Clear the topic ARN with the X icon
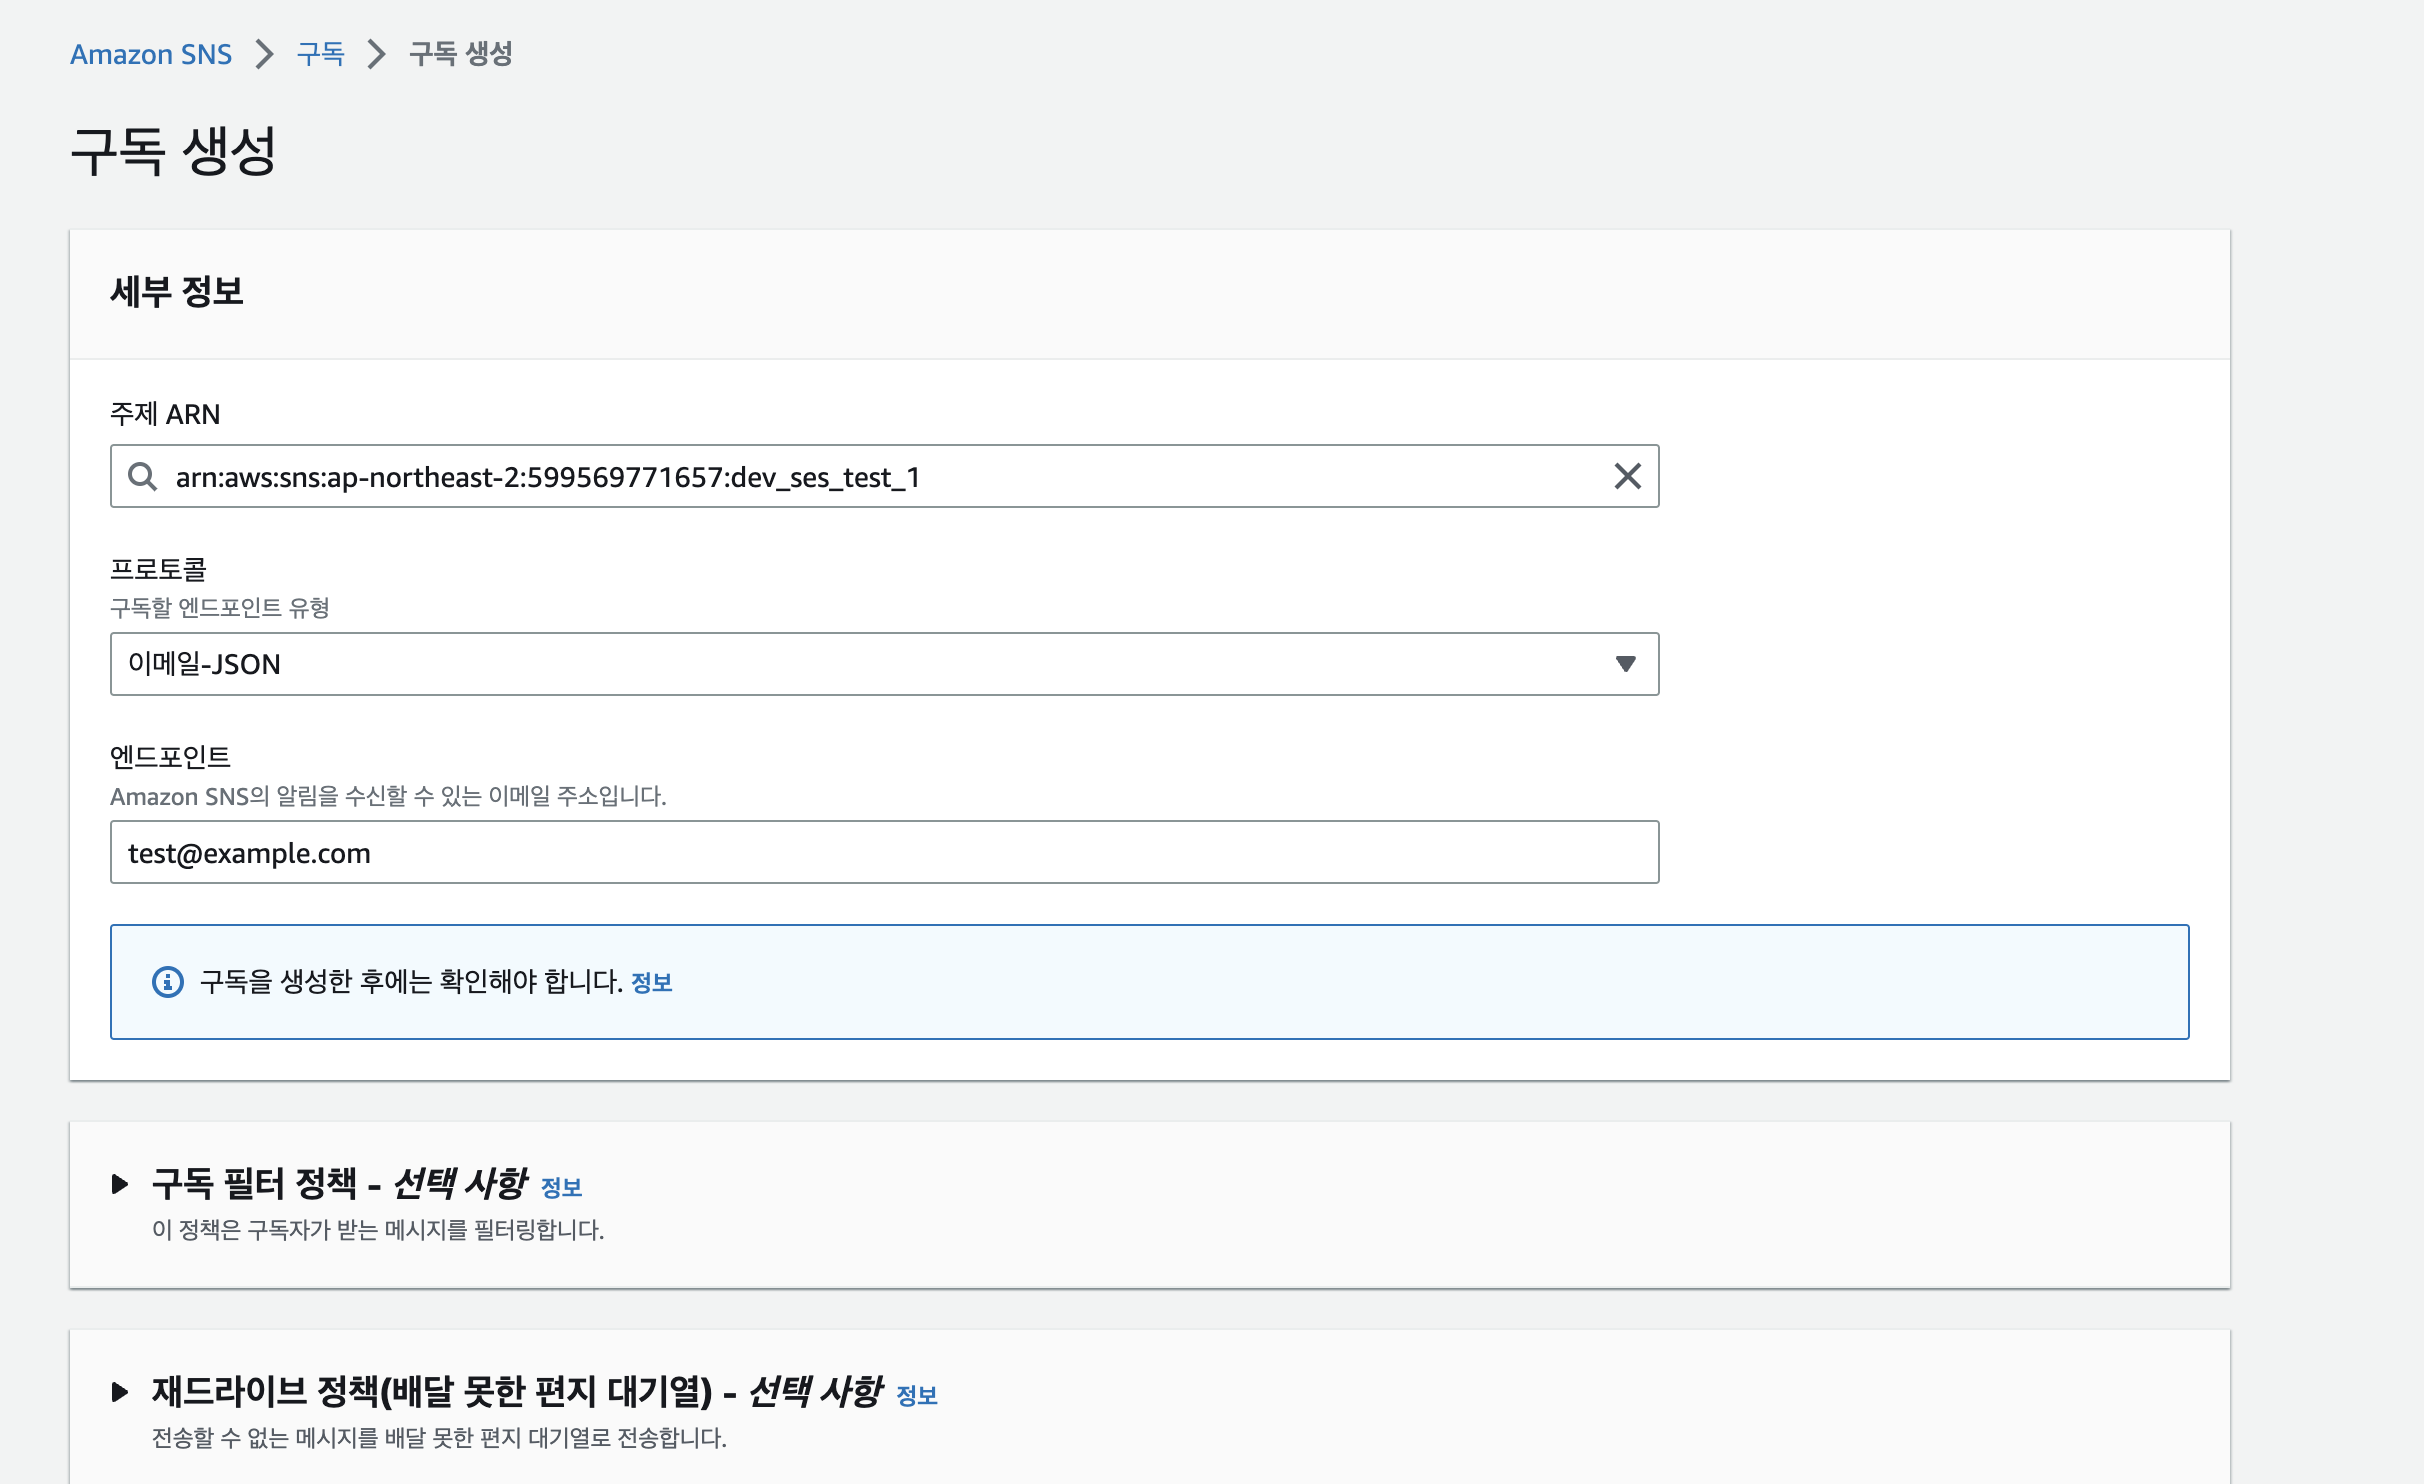 point(1627,476)
